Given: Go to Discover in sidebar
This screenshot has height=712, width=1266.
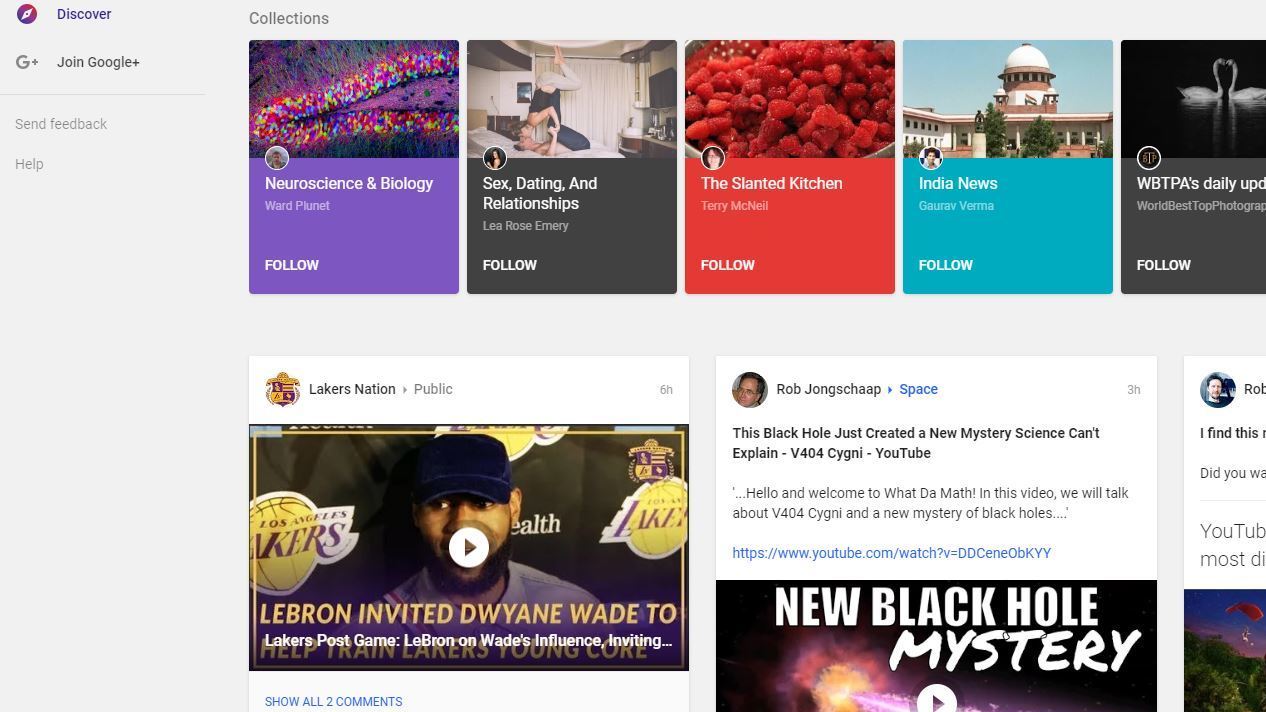Looking at the screenshot, I should (x=84, y=14).
